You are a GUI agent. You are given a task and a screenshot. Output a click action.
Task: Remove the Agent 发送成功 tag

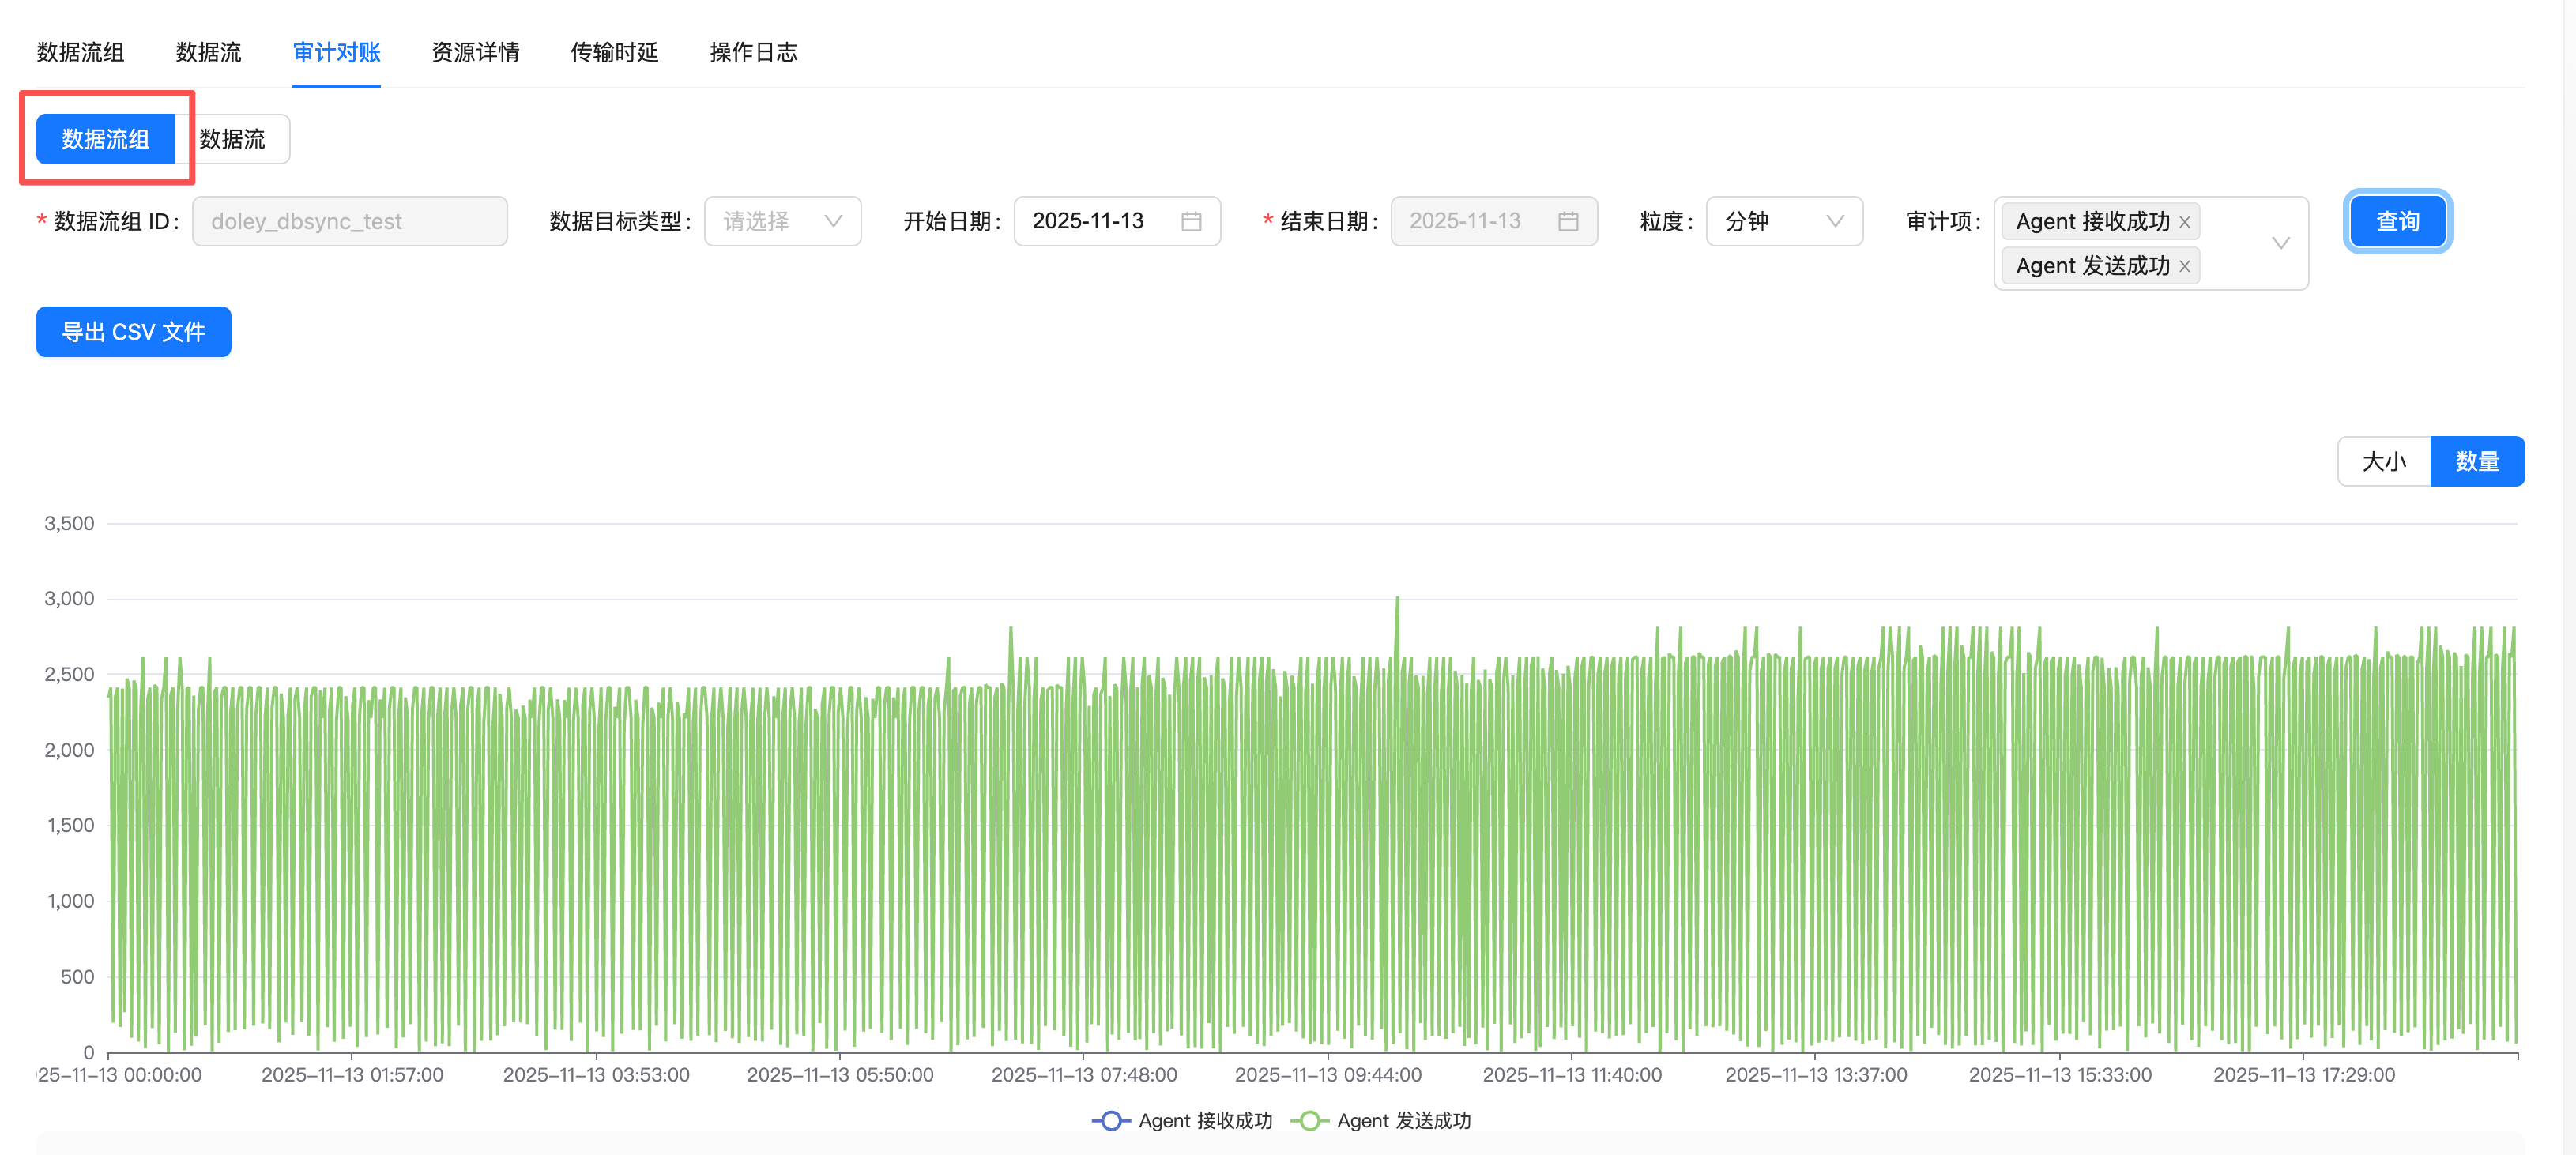pos(2184,266)
